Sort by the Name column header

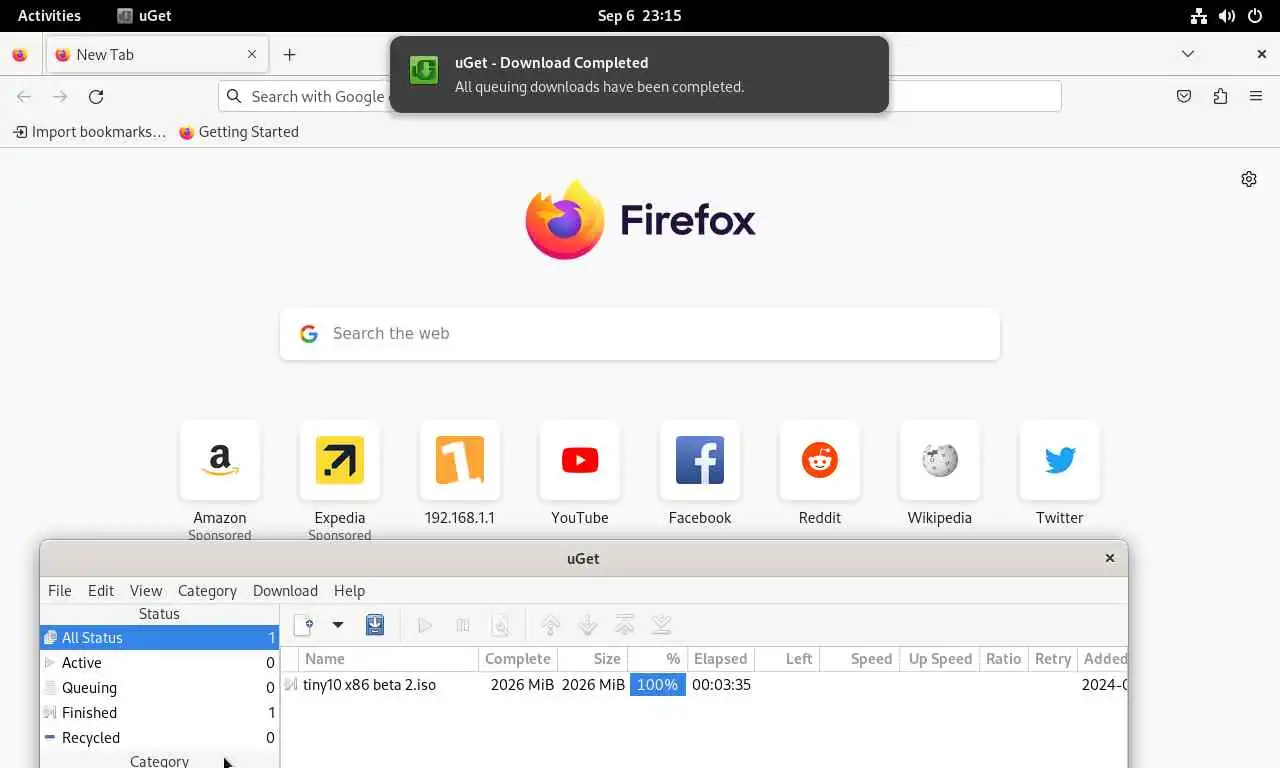[389, 659]
